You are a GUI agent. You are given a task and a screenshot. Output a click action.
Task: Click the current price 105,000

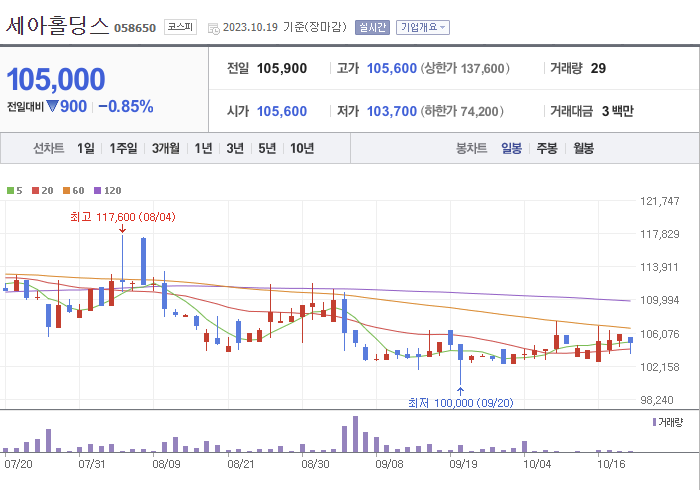[56, 79]
